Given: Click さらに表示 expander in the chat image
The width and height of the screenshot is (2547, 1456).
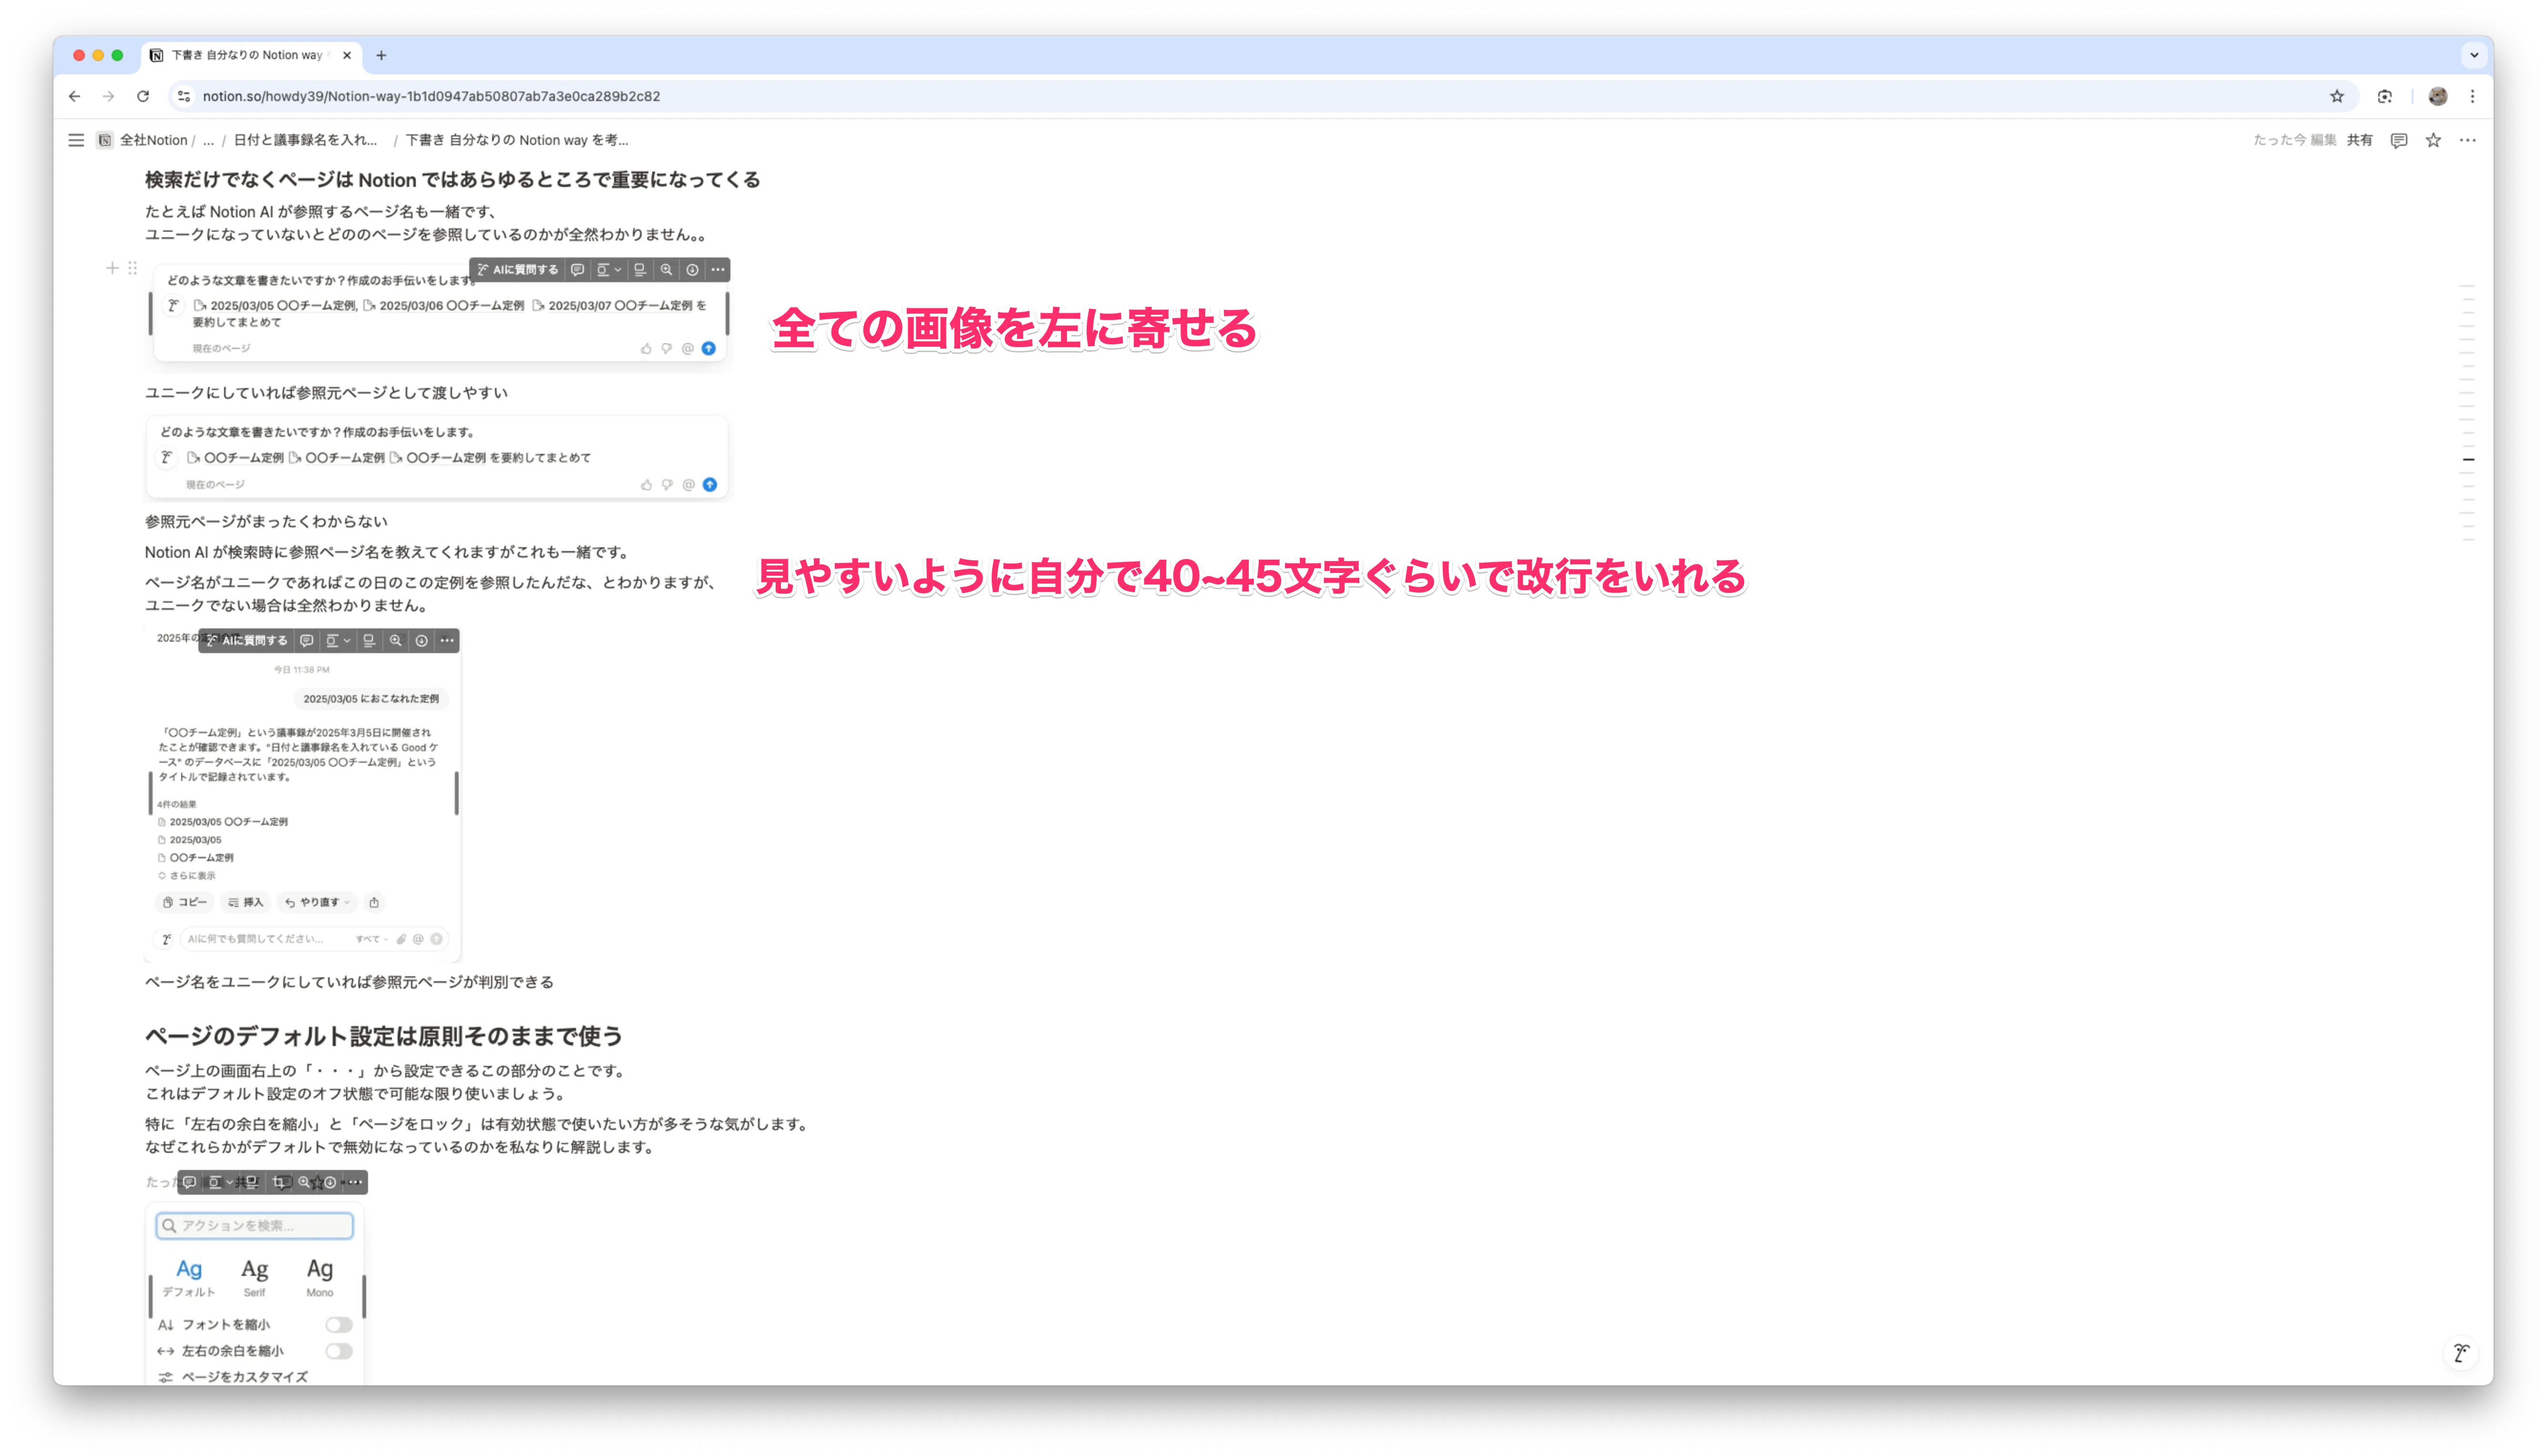Looking at the screenshot, I should 187,875.
